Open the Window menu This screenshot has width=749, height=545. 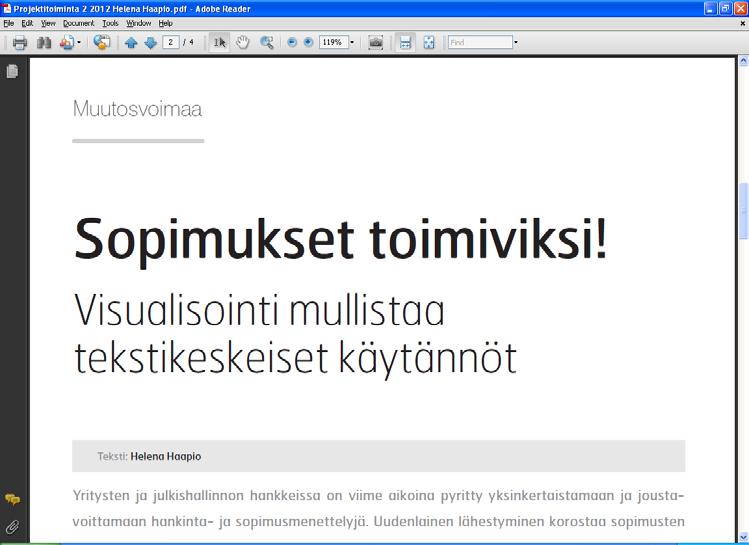[x=139, y=23]
